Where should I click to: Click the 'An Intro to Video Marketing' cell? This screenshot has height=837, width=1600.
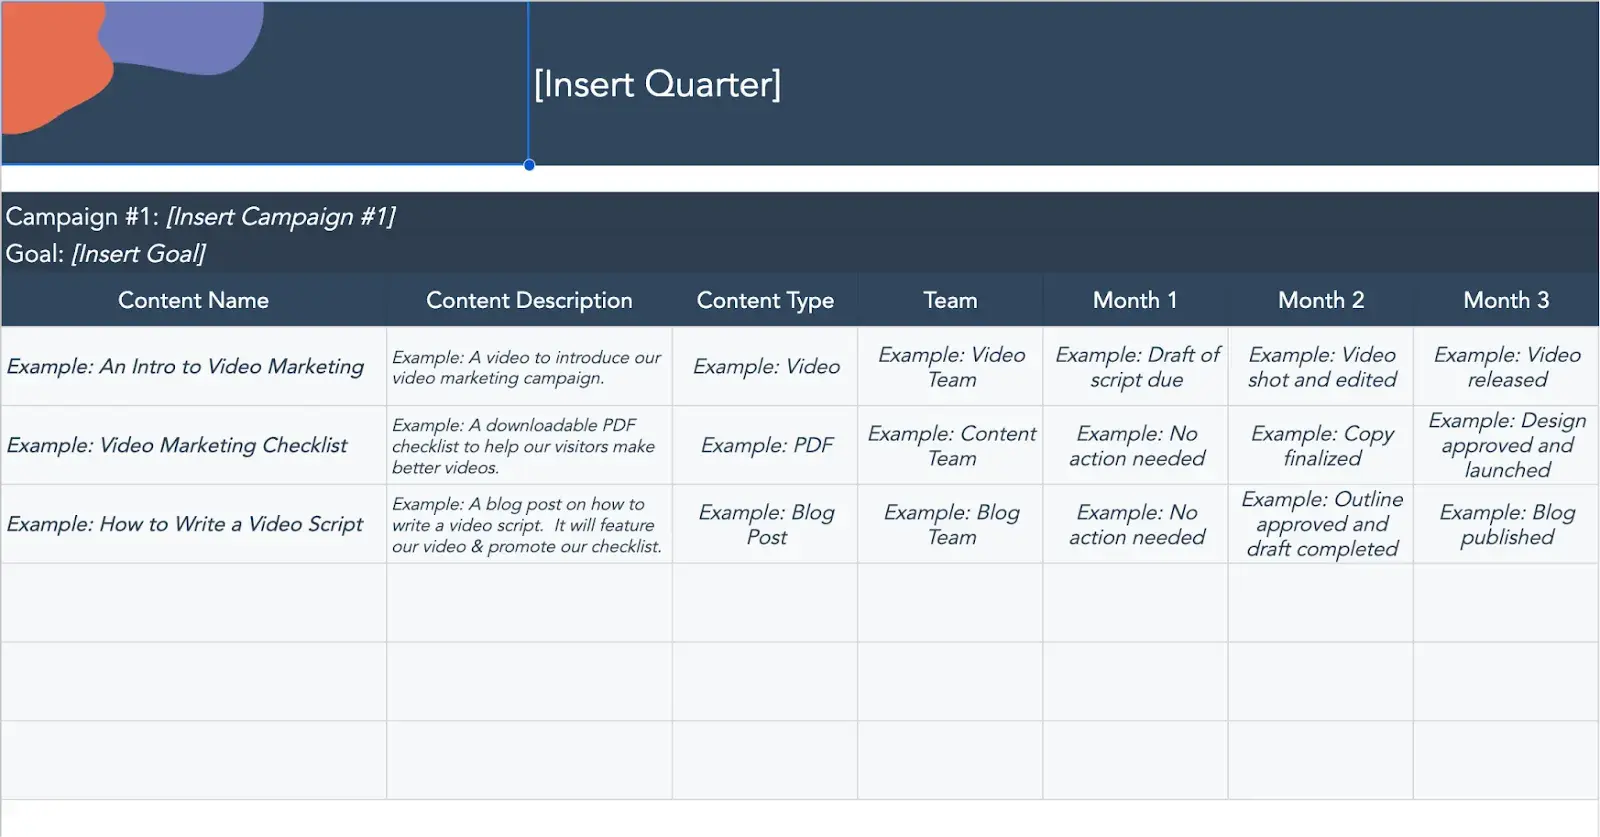coord(186,367)
